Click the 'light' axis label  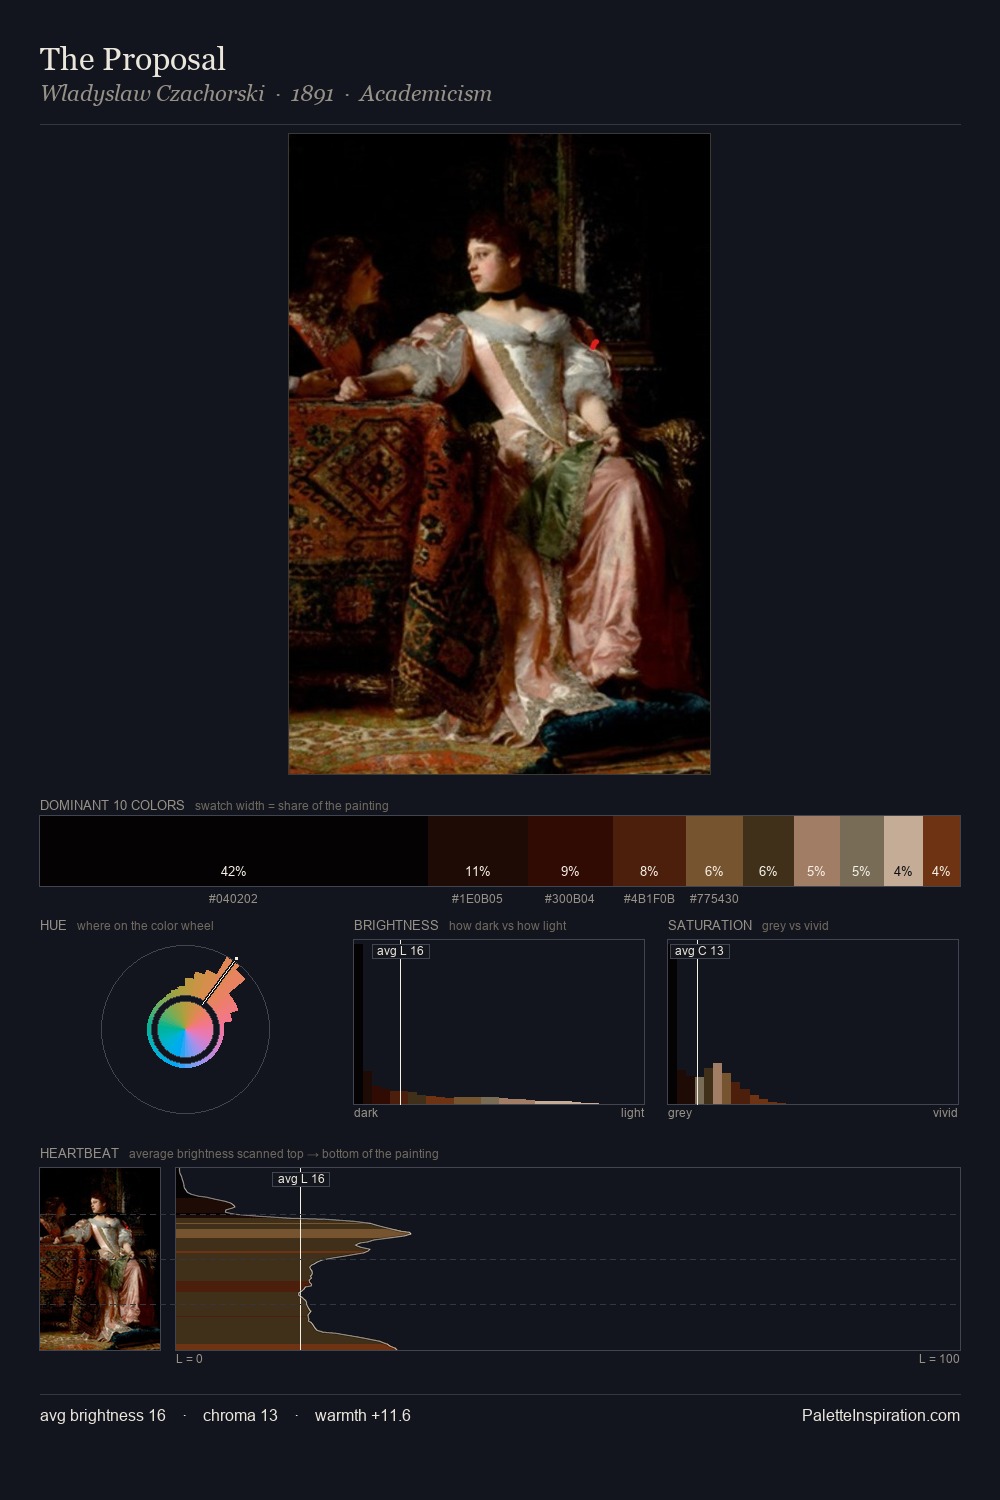pyautogui.click(x=632, y=1113)
